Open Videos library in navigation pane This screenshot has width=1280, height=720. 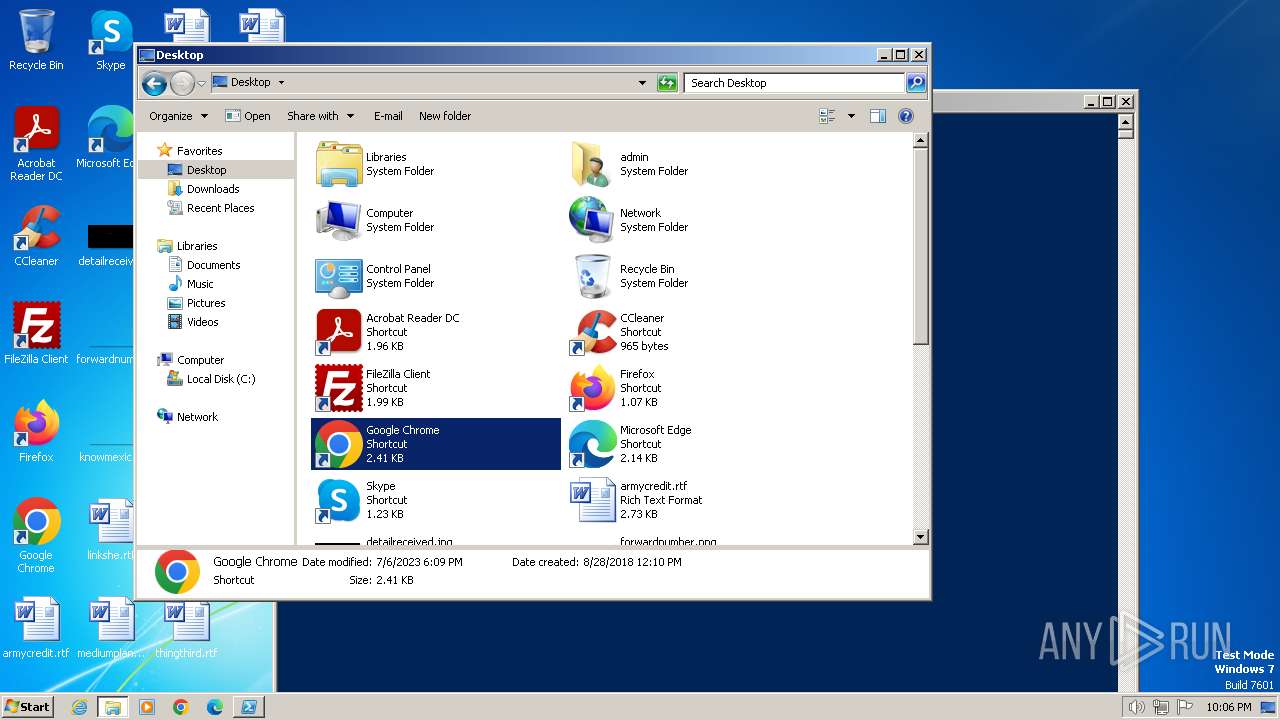coord(202,322)
